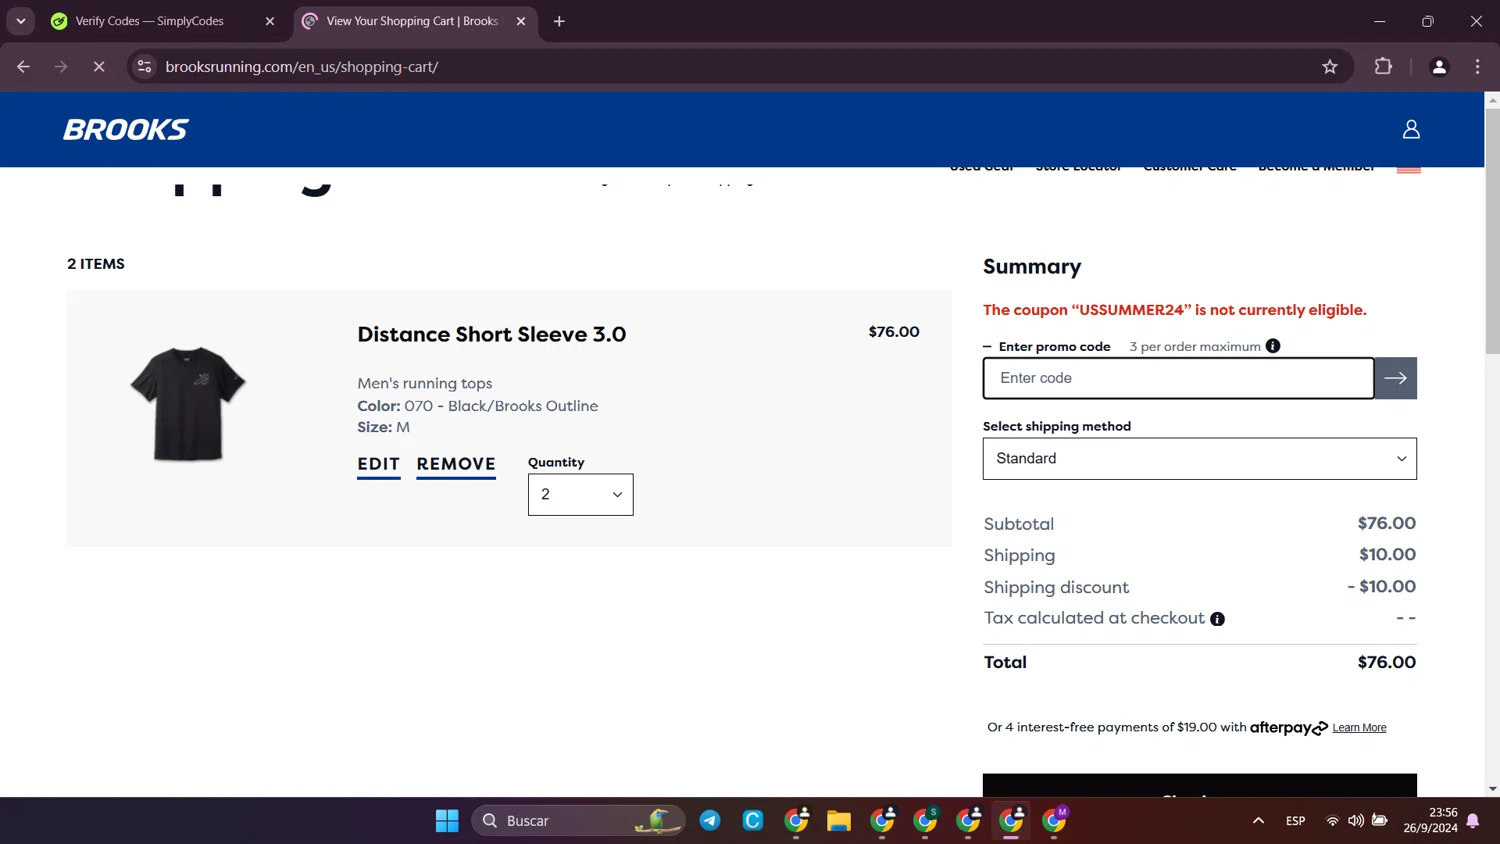This screenshot has width=1500, height=844.
Task: Click info icon next to 3 per order maximum
Action: 1273,346
